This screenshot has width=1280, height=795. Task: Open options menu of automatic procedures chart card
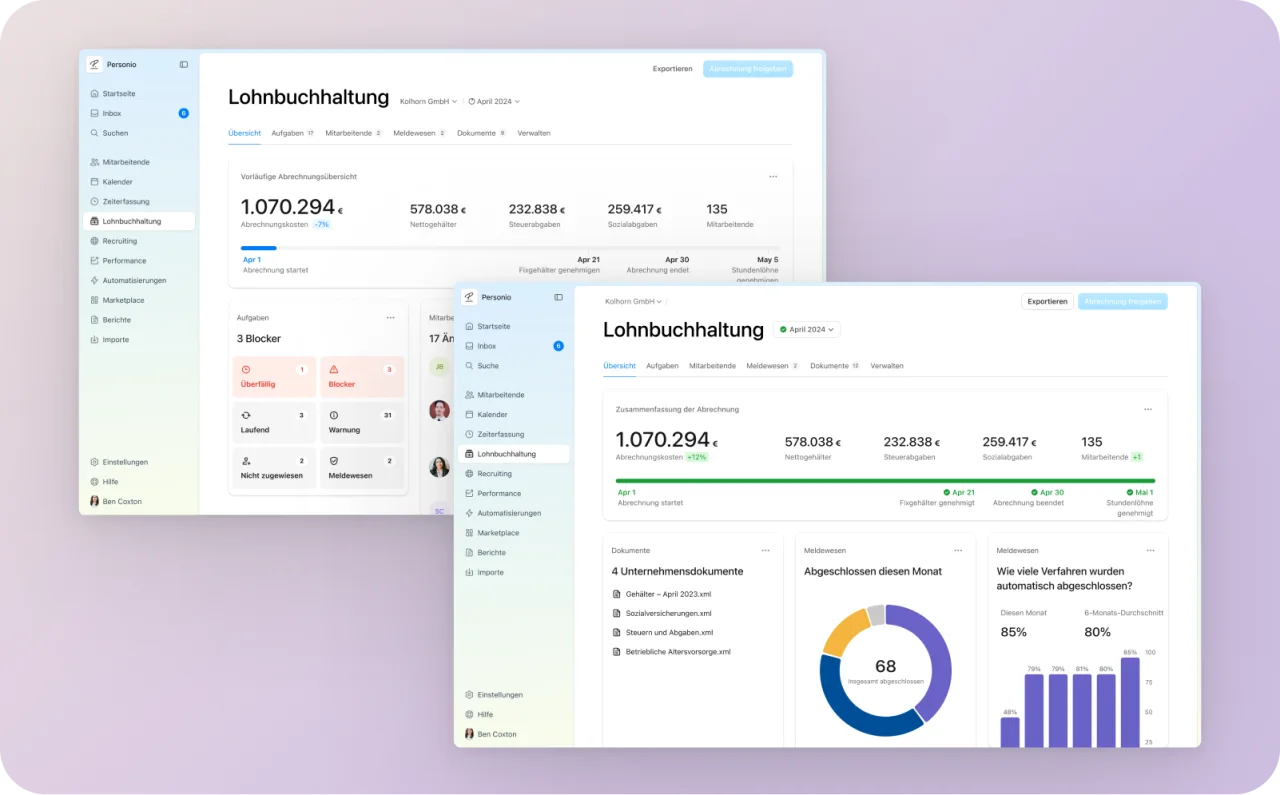pyautogui.click(x=1150, y=550)
